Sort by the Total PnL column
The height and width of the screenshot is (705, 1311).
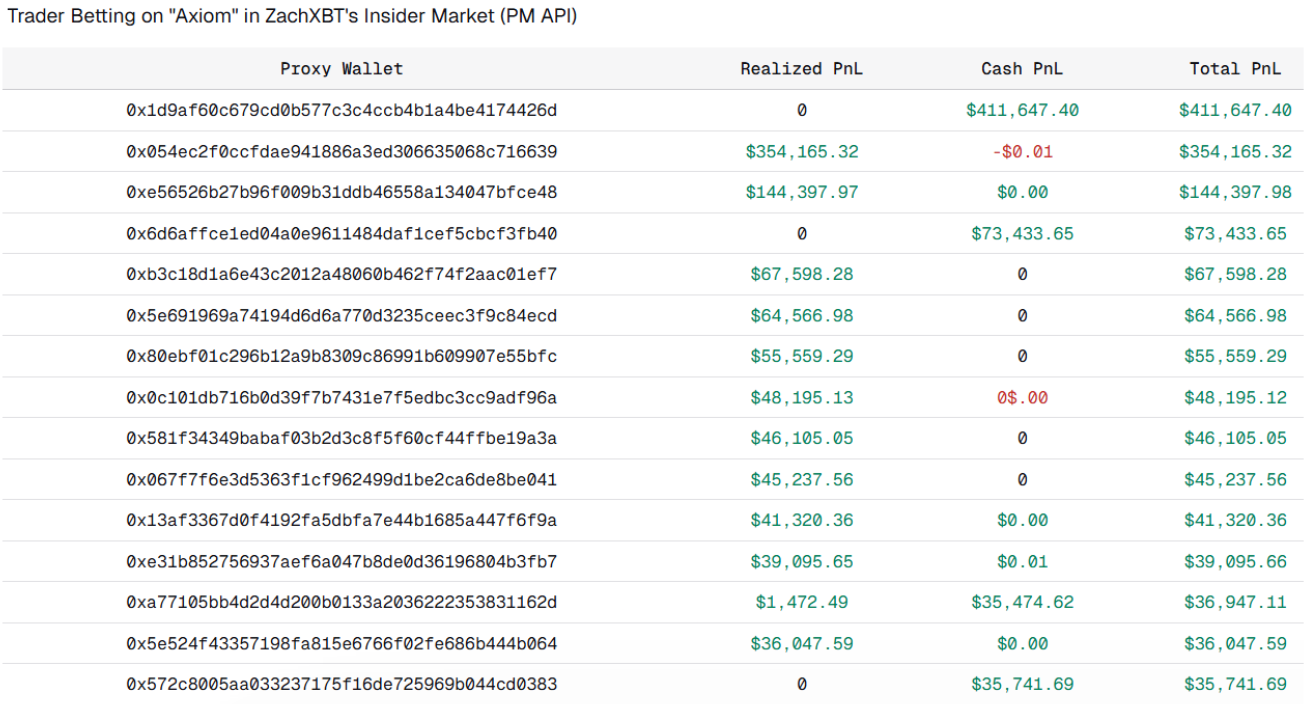coord(1235,68)
